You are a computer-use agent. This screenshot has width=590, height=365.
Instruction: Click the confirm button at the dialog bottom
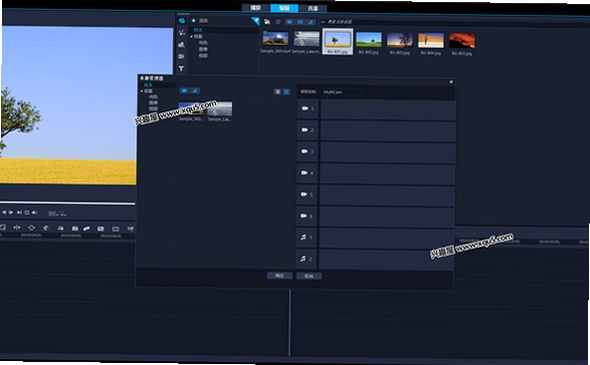(280, 276)
